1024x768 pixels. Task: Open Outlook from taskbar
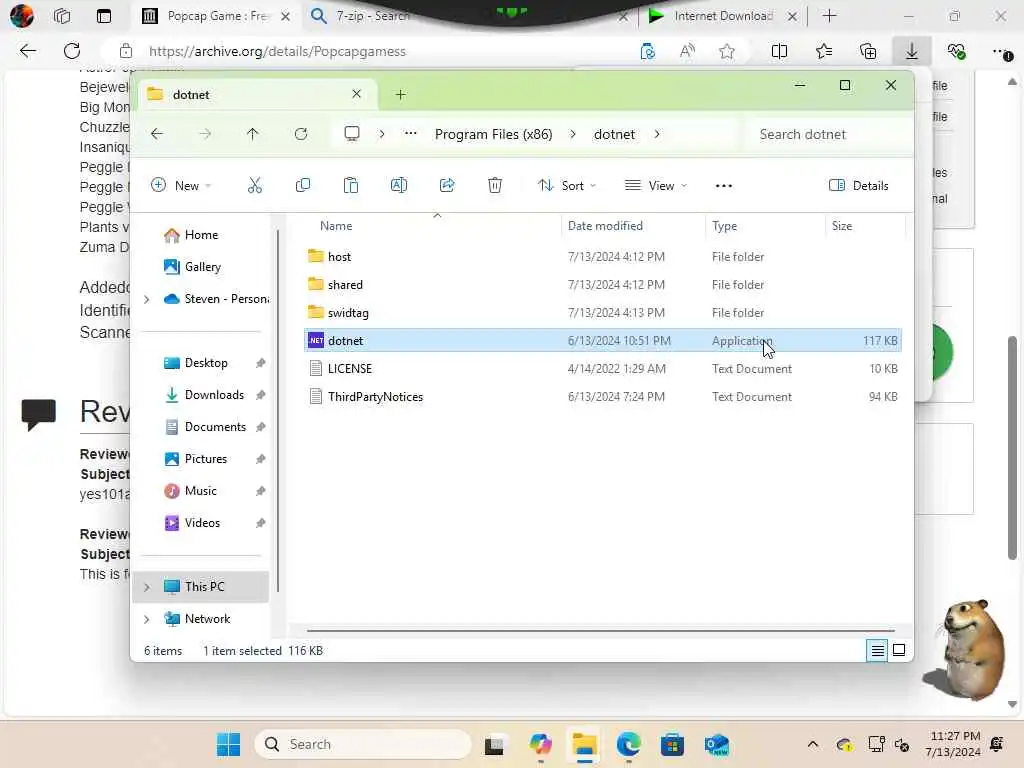(x=716, y=744)
